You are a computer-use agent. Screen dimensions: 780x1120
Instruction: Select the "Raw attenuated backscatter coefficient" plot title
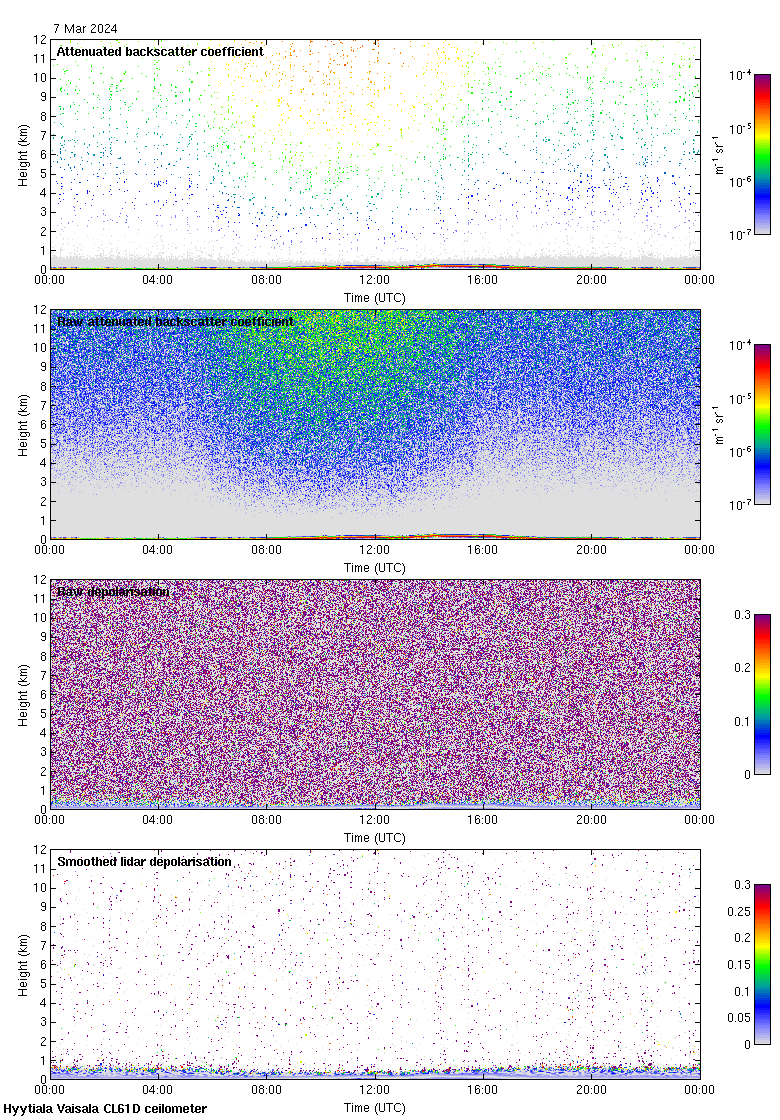[x=175, y=321]
